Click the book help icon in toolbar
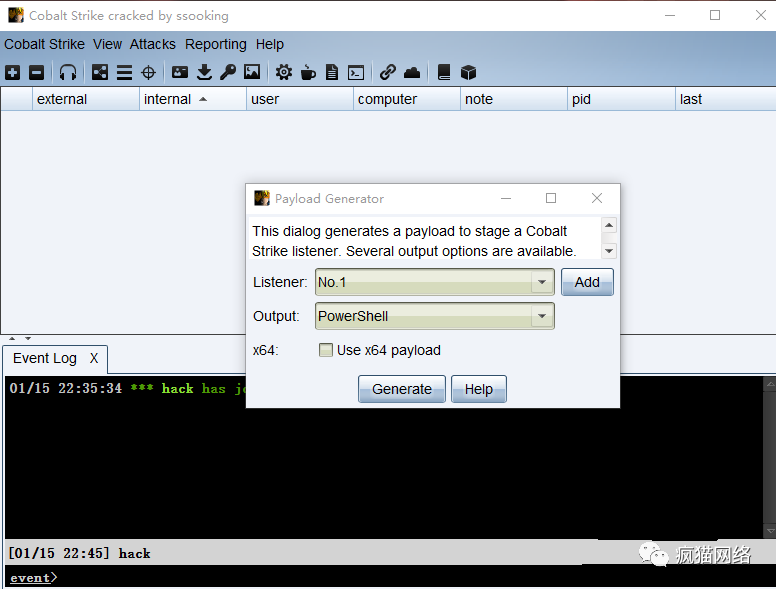Screen dimensions: 776x589 (x=444, y=73)
